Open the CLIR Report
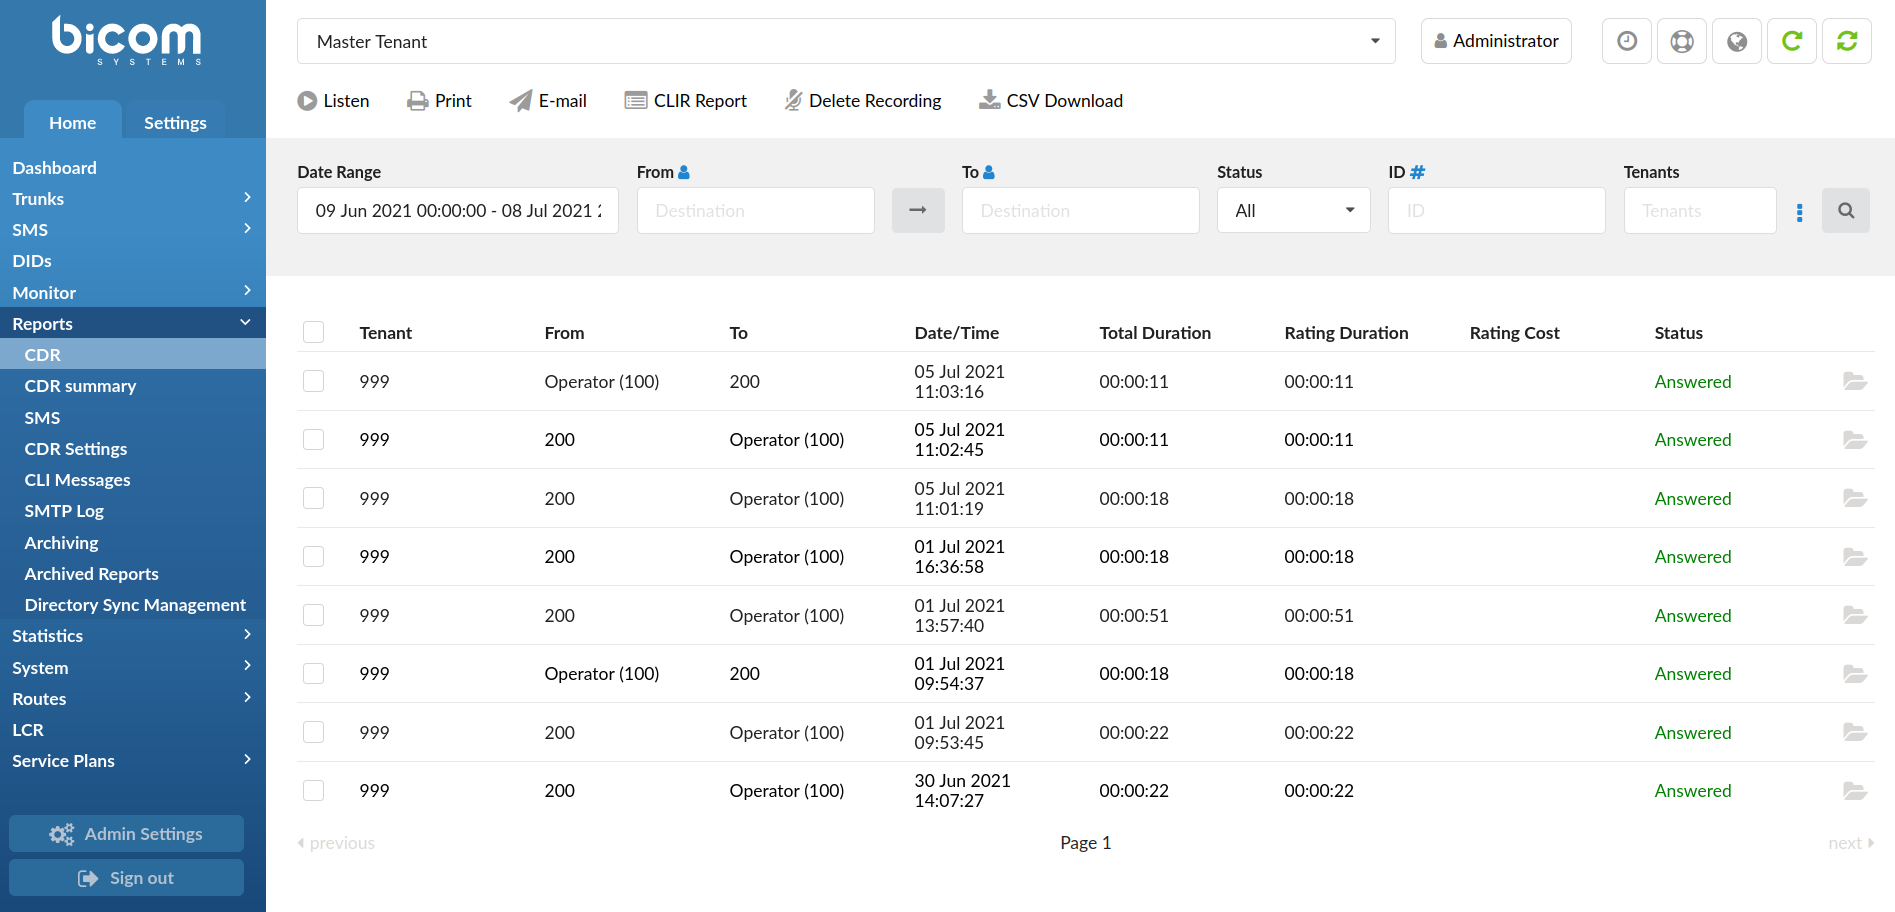 (686, 101)
